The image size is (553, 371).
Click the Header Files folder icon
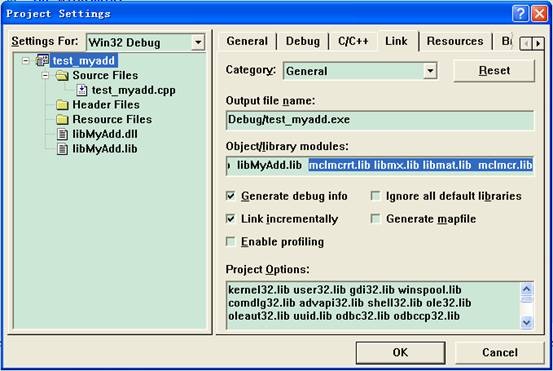point(62,105)
